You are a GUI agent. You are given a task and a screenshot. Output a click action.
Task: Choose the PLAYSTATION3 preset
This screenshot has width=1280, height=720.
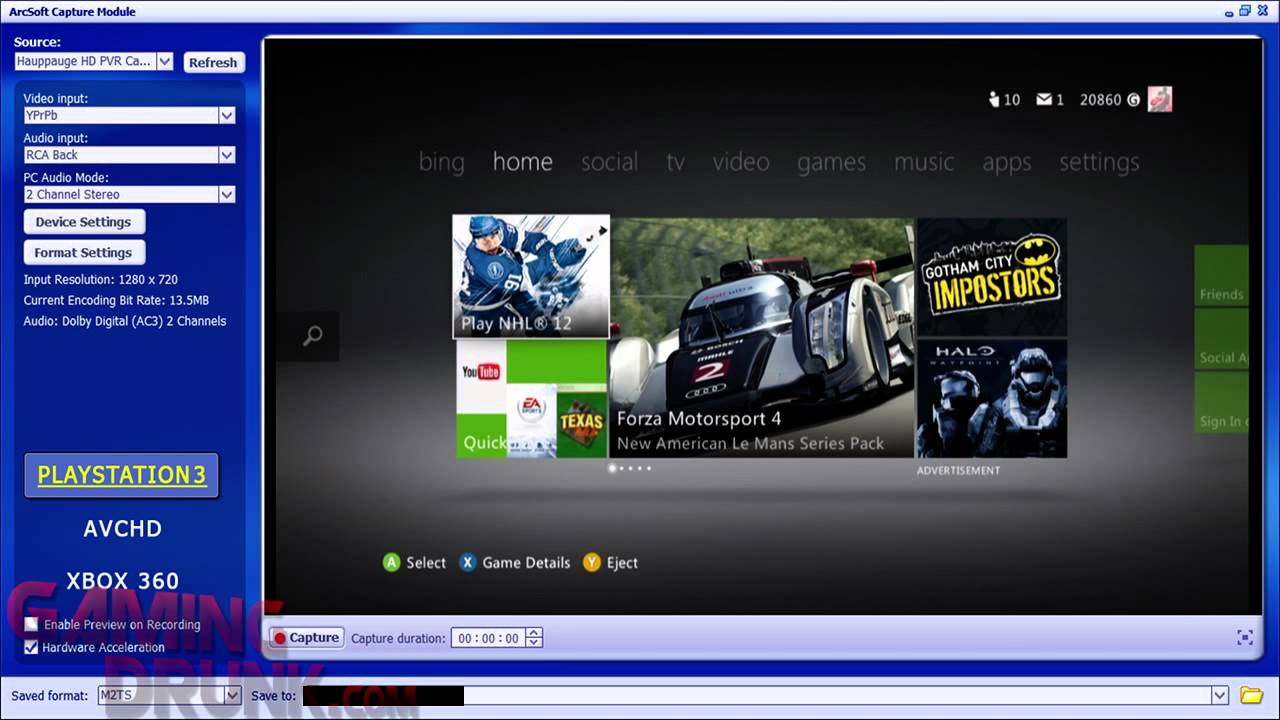tap(121, 475)
